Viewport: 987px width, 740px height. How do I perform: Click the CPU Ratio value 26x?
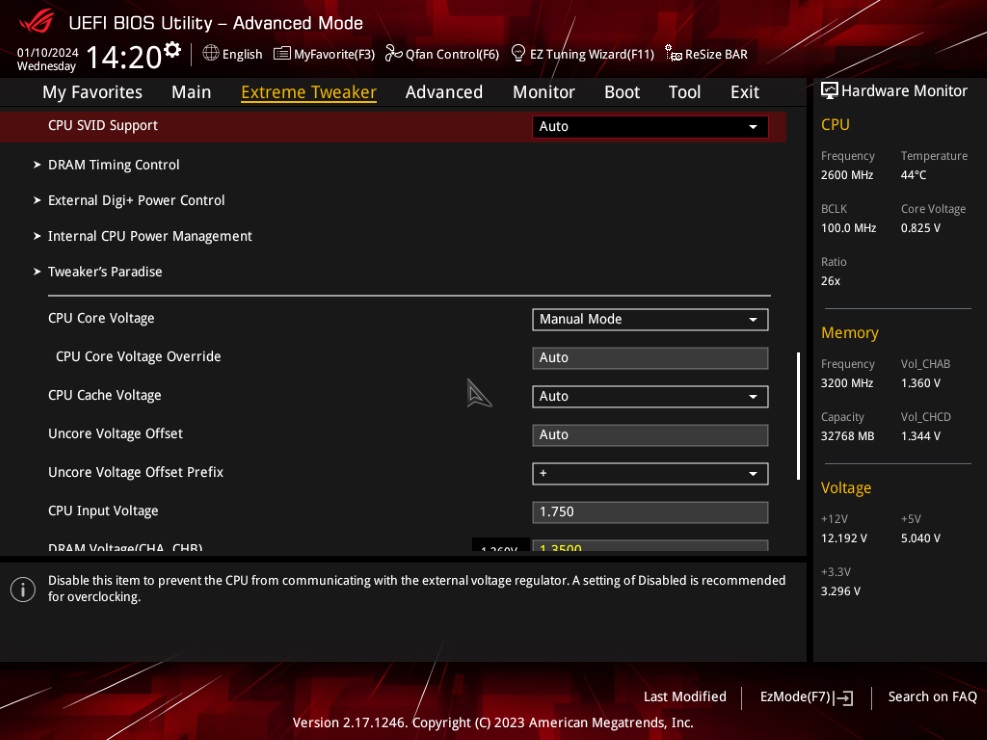[830, 281]
